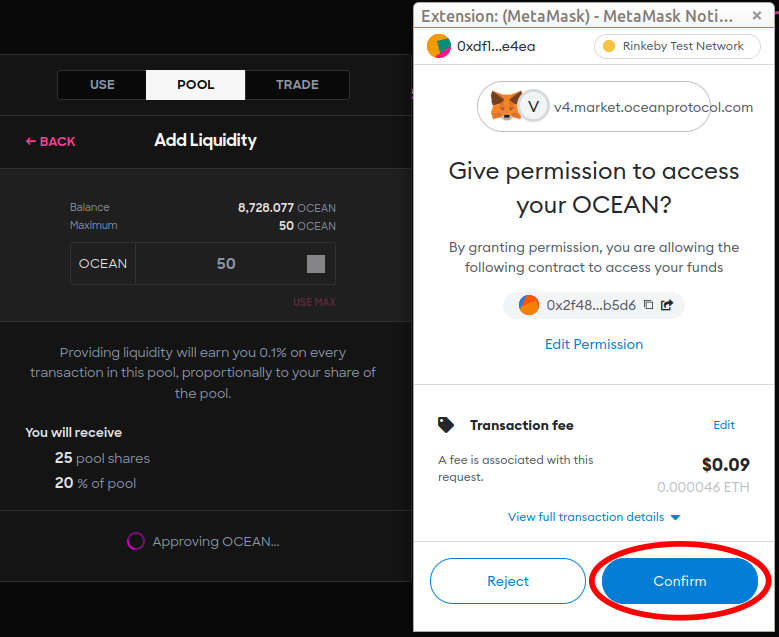Viewport: 779px width, 637px height.
Task: Go BACK from Add Liquidity
Action: click(51, 142)
